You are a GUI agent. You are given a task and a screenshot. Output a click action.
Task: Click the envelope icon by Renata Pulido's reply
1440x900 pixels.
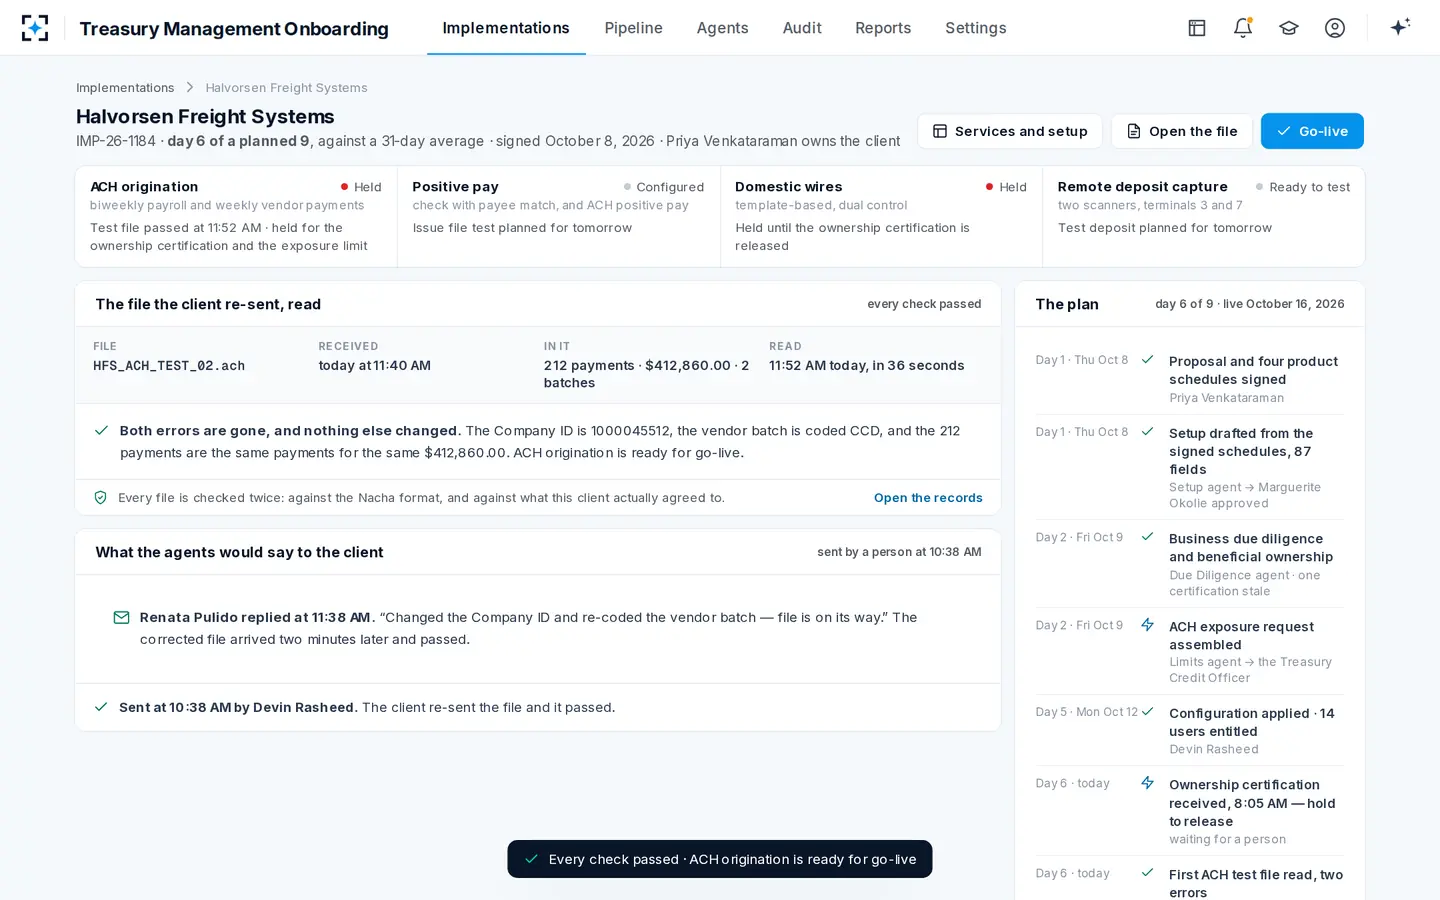pyautogui.click(x=121, y=618)
